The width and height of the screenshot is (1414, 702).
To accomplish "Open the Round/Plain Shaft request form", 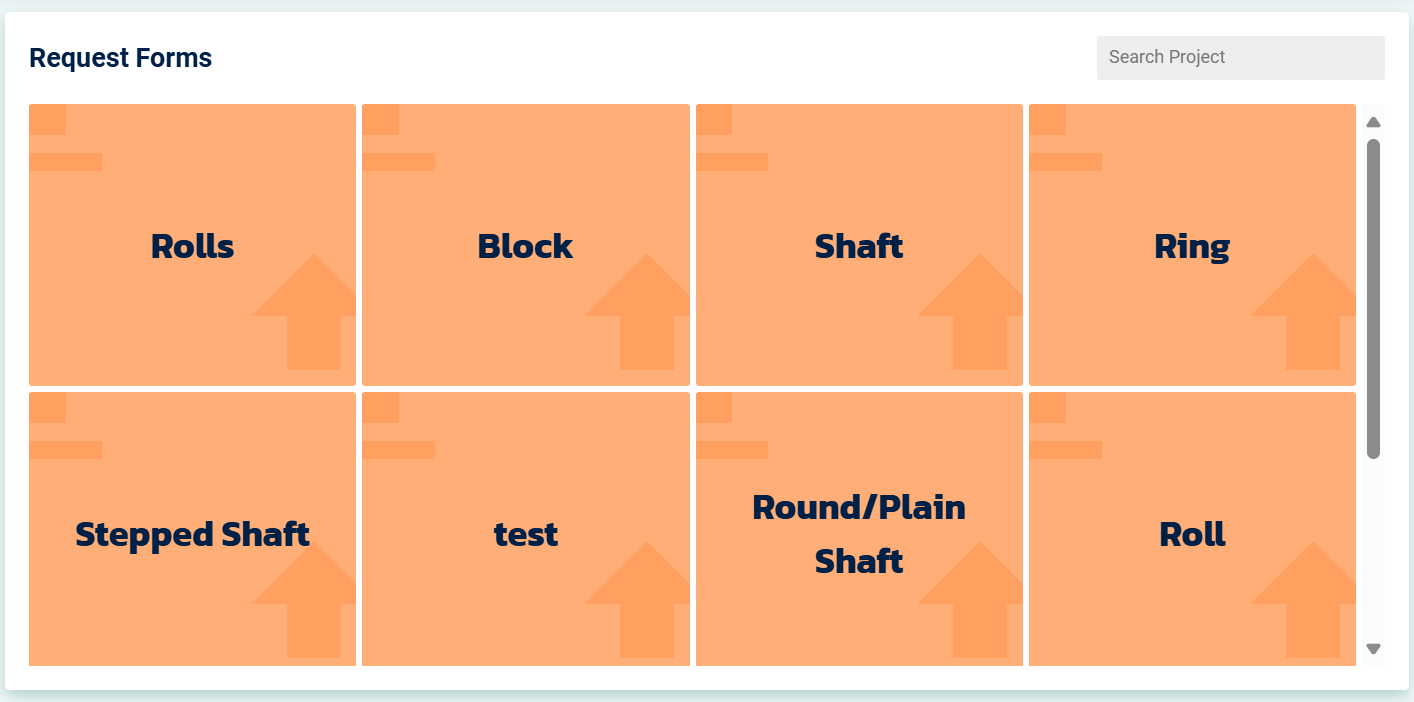I will coord(859,534).
